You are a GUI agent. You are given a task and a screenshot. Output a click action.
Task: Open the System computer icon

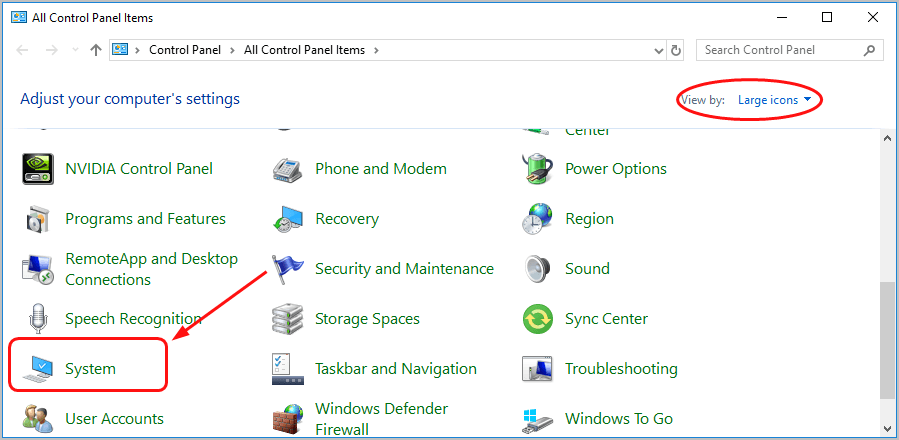coord(38,369)
